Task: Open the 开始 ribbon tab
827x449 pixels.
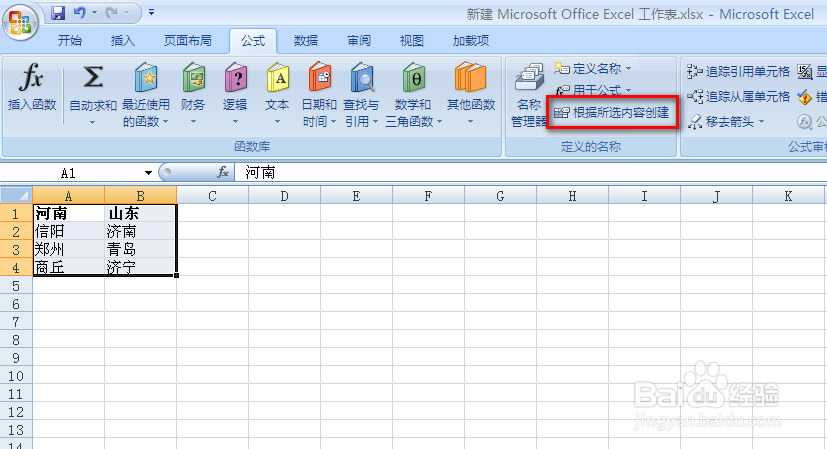Action: pyautogui.click(x=70, y=41)
